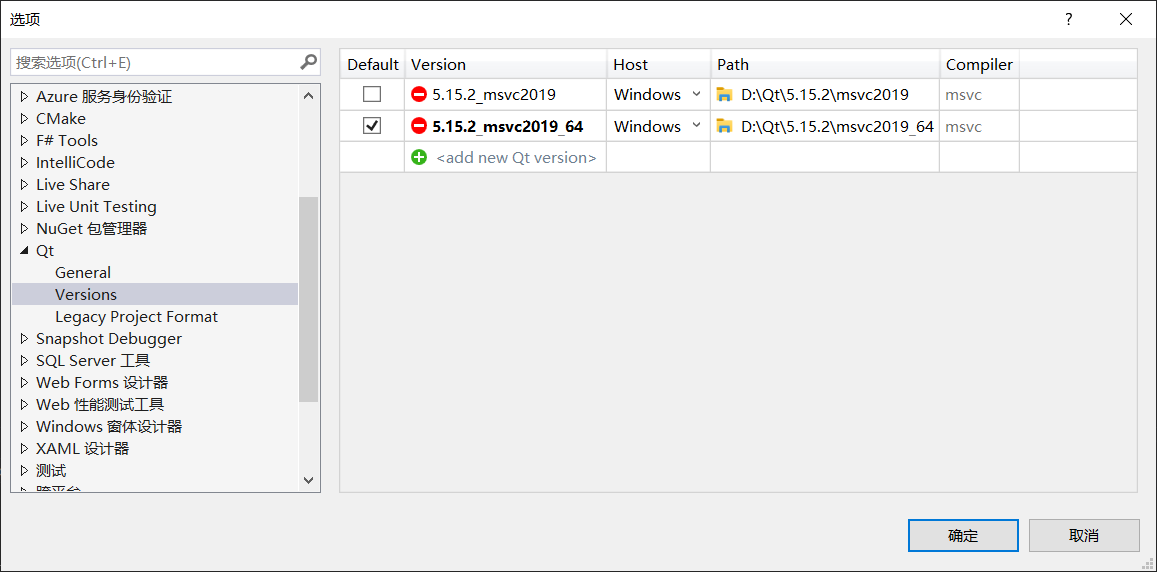
Task: Select General under Qt
Action: 83,272
